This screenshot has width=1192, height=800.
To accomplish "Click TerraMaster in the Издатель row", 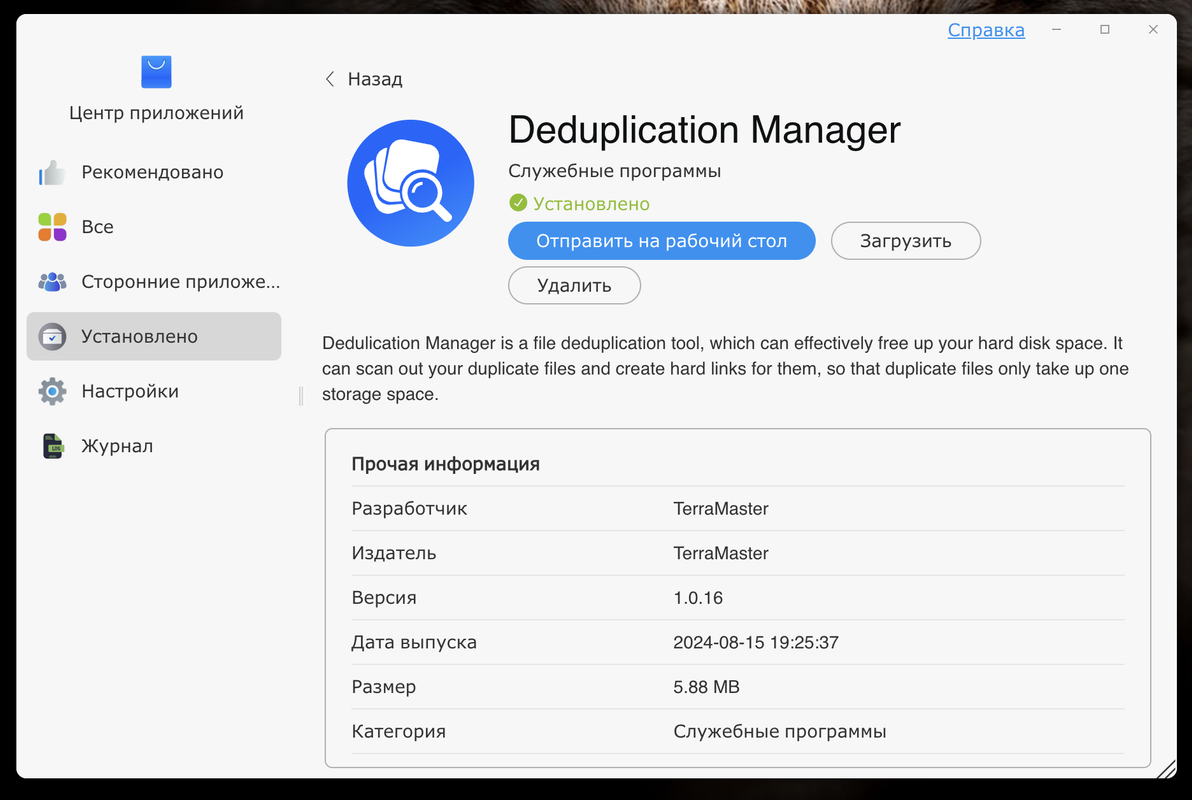I will [721, 554].
